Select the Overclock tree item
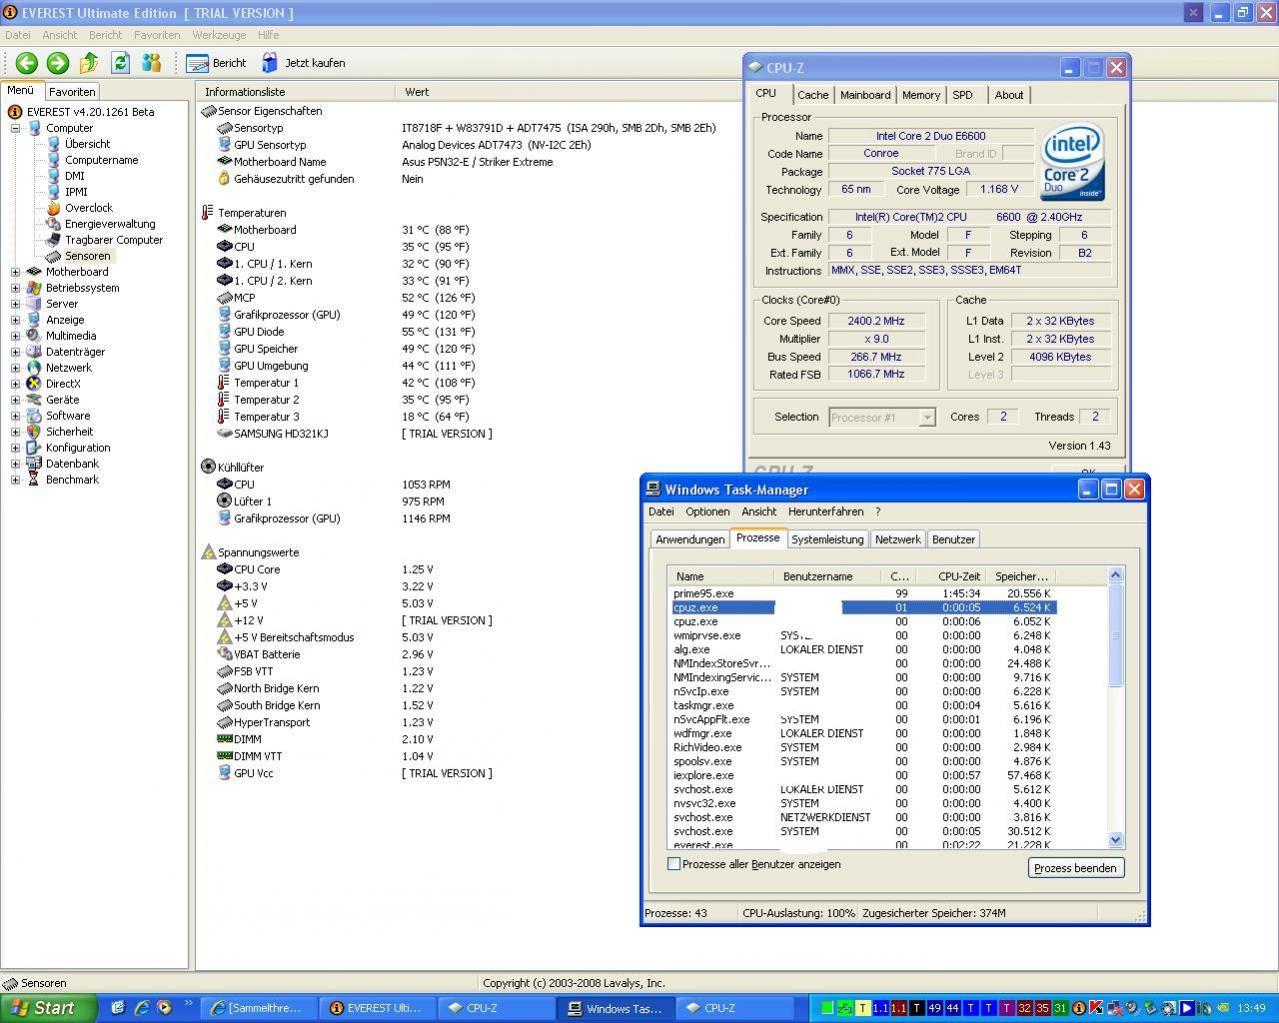Image resolution: width=1279 pixels, height=1023 pixels. click(88, 208)
